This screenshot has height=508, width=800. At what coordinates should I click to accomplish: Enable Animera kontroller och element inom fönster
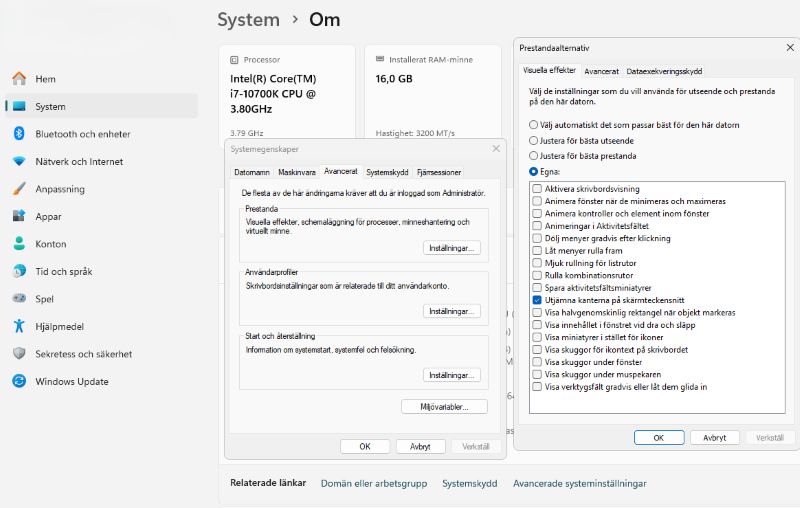click(x=537, y=214)
